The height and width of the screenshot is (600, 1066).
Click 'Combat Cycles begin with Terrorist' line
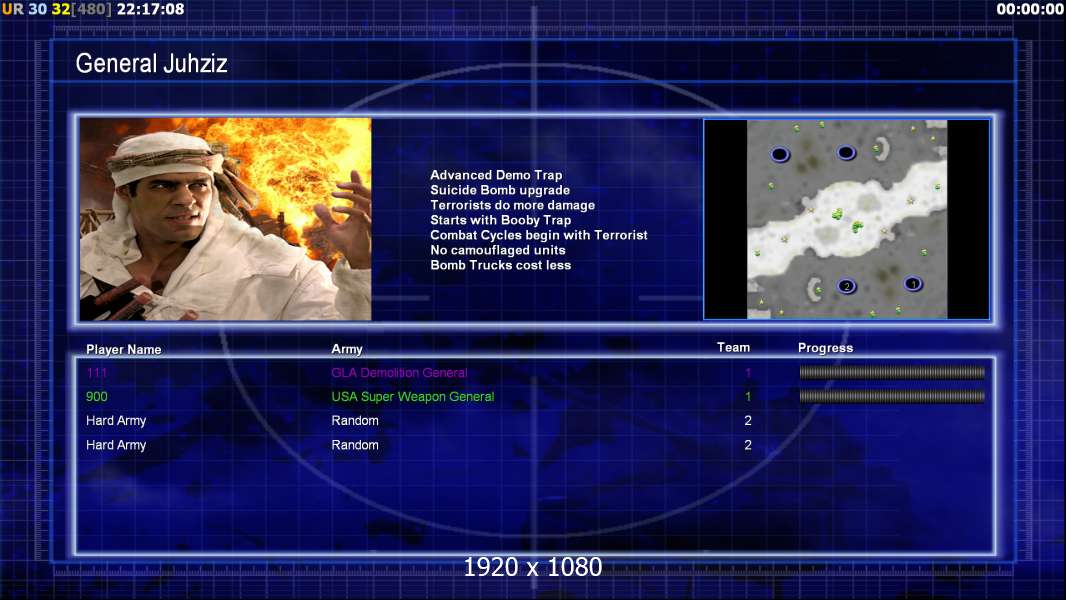click(538, 234)
